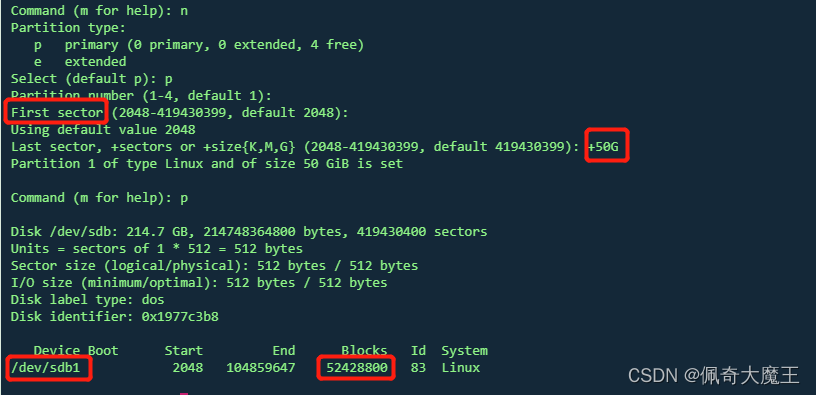This screenshot has height=395, width=816.
Task: Click the Linux system type entry
Action: [x=461, y=368]
